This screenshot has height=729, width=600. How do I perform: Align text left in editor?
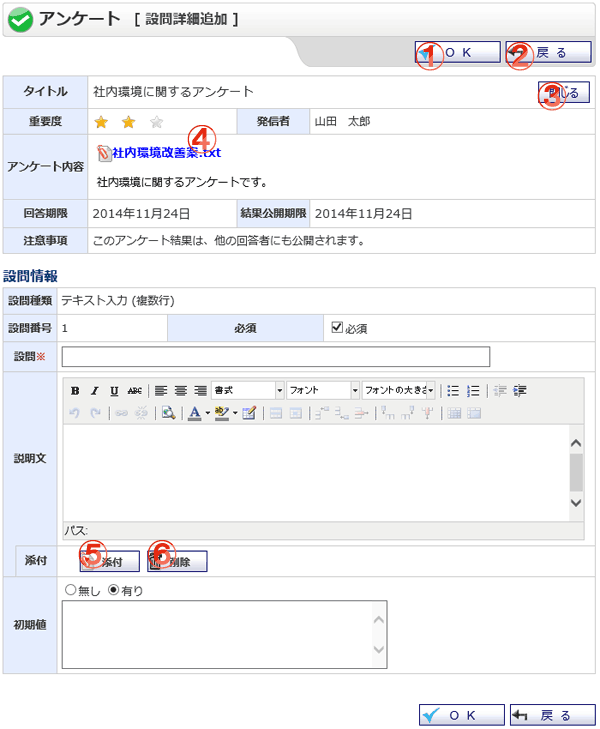[161, 391]
